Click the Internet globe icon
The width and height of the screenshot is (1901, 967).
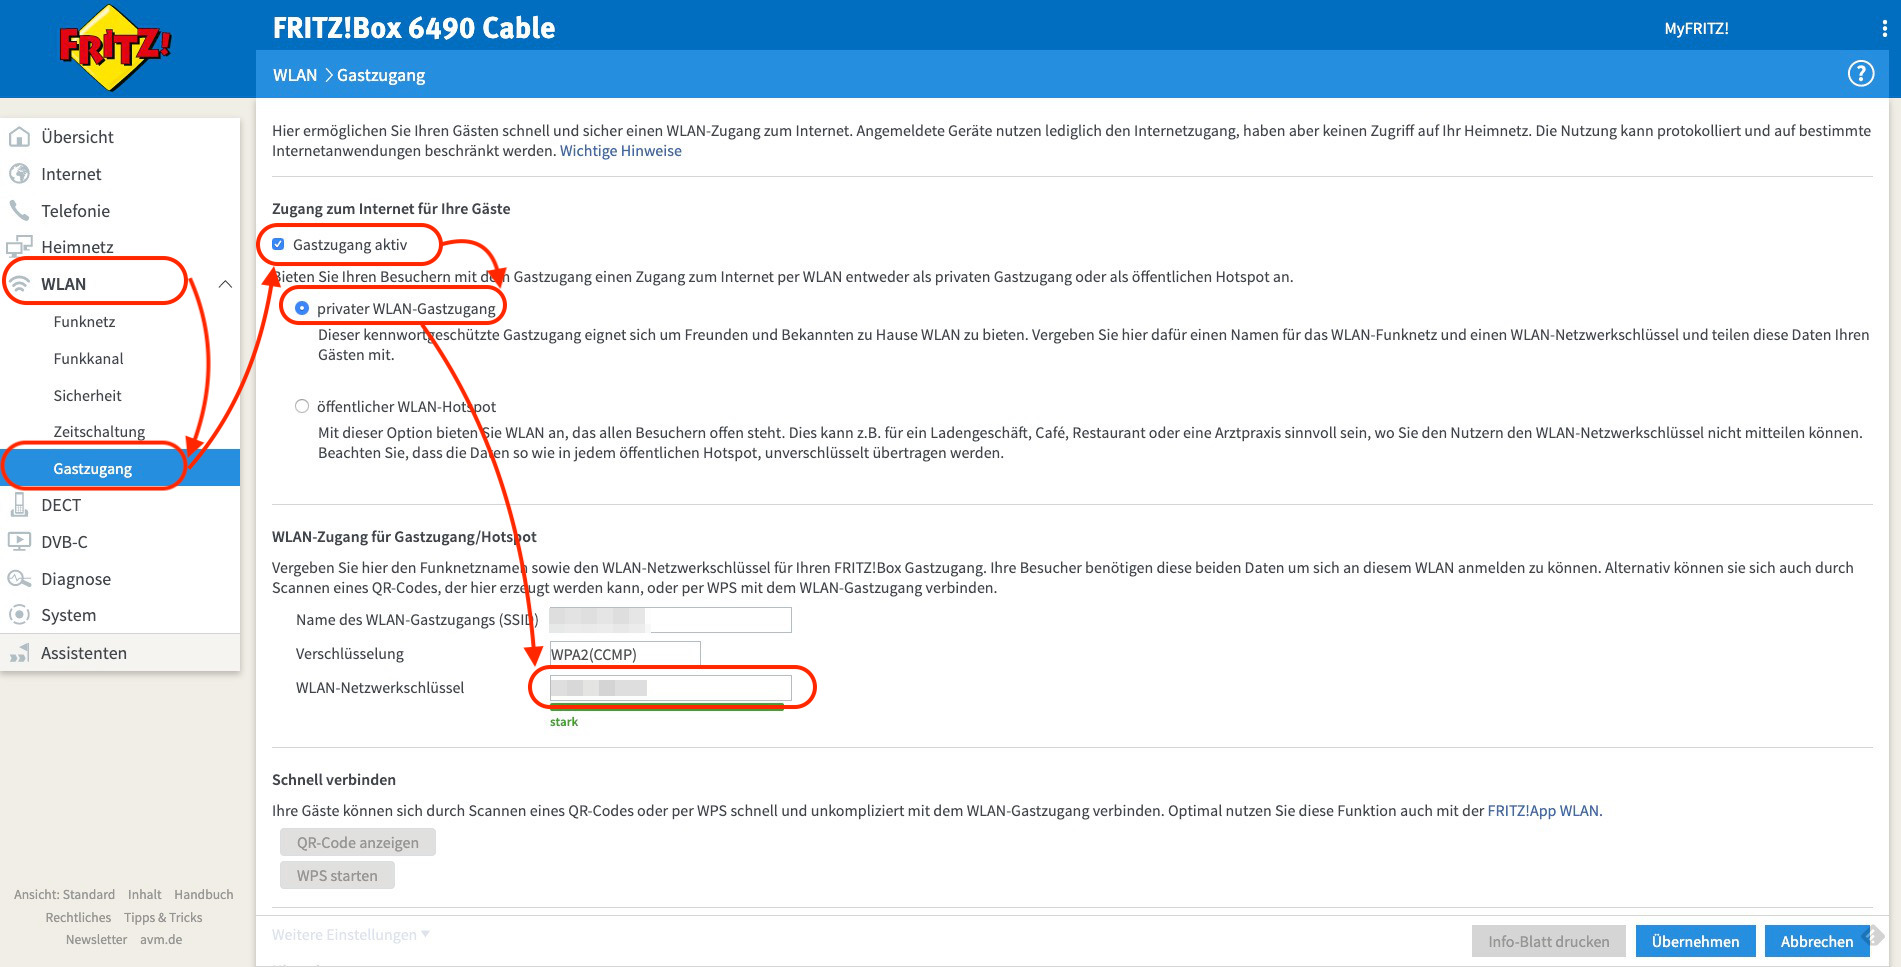point(19,174)
